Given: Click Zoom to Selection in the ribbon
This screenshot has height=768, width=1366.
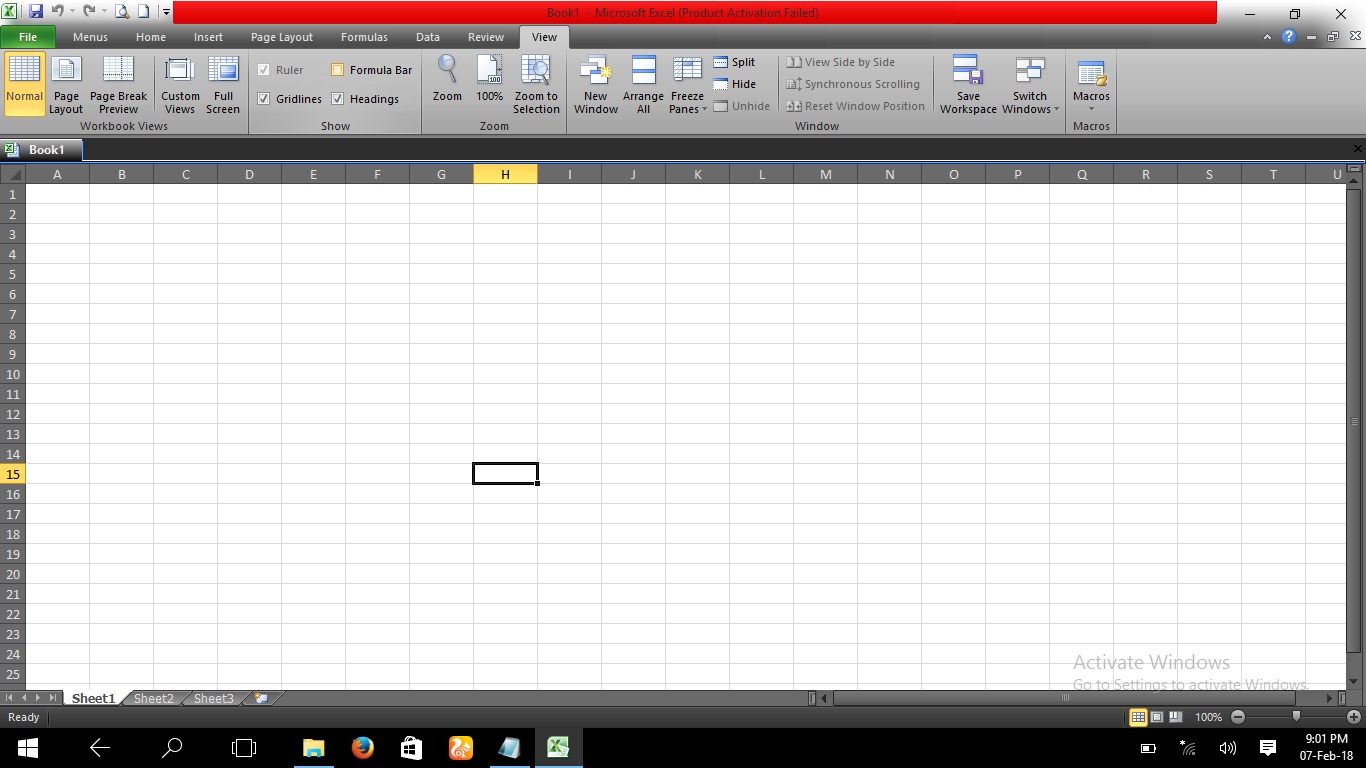Looking at the screenshot, I should point(537,84).
